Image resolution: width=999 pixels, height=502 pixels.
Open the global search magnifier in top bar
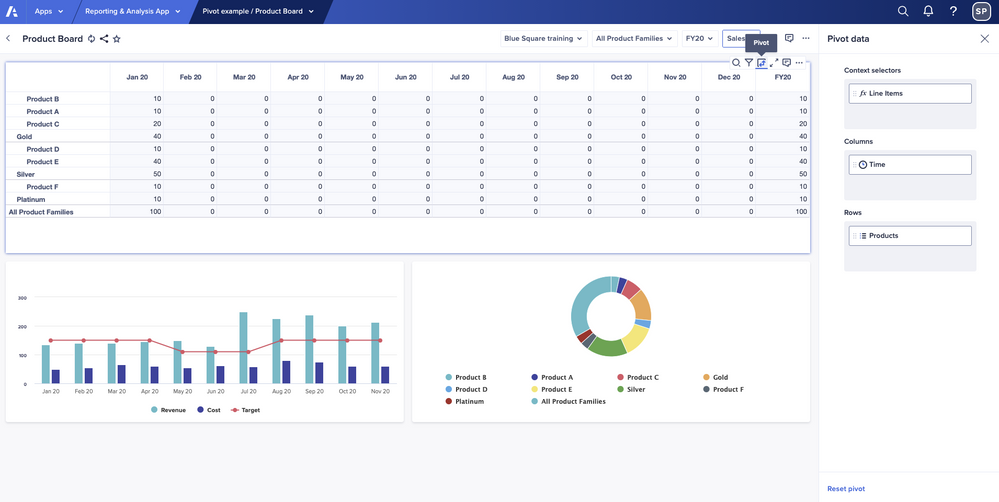coord(903,12)
